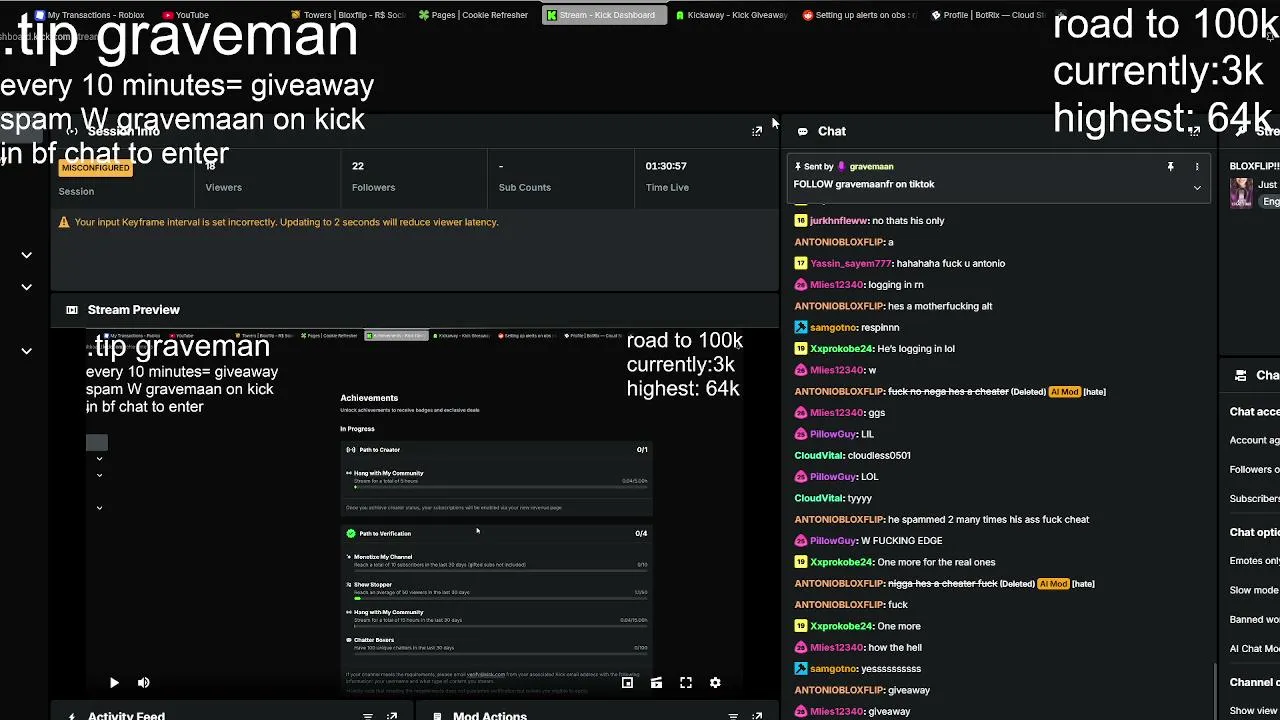1280x720 pixels.
Task: Click the first AI Mod badge
Action: pos(1064,392)
